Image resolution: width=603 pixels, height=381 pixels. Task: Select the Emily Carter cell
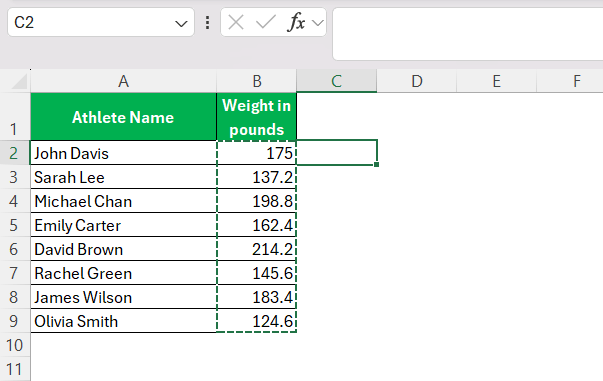(123, 225)
